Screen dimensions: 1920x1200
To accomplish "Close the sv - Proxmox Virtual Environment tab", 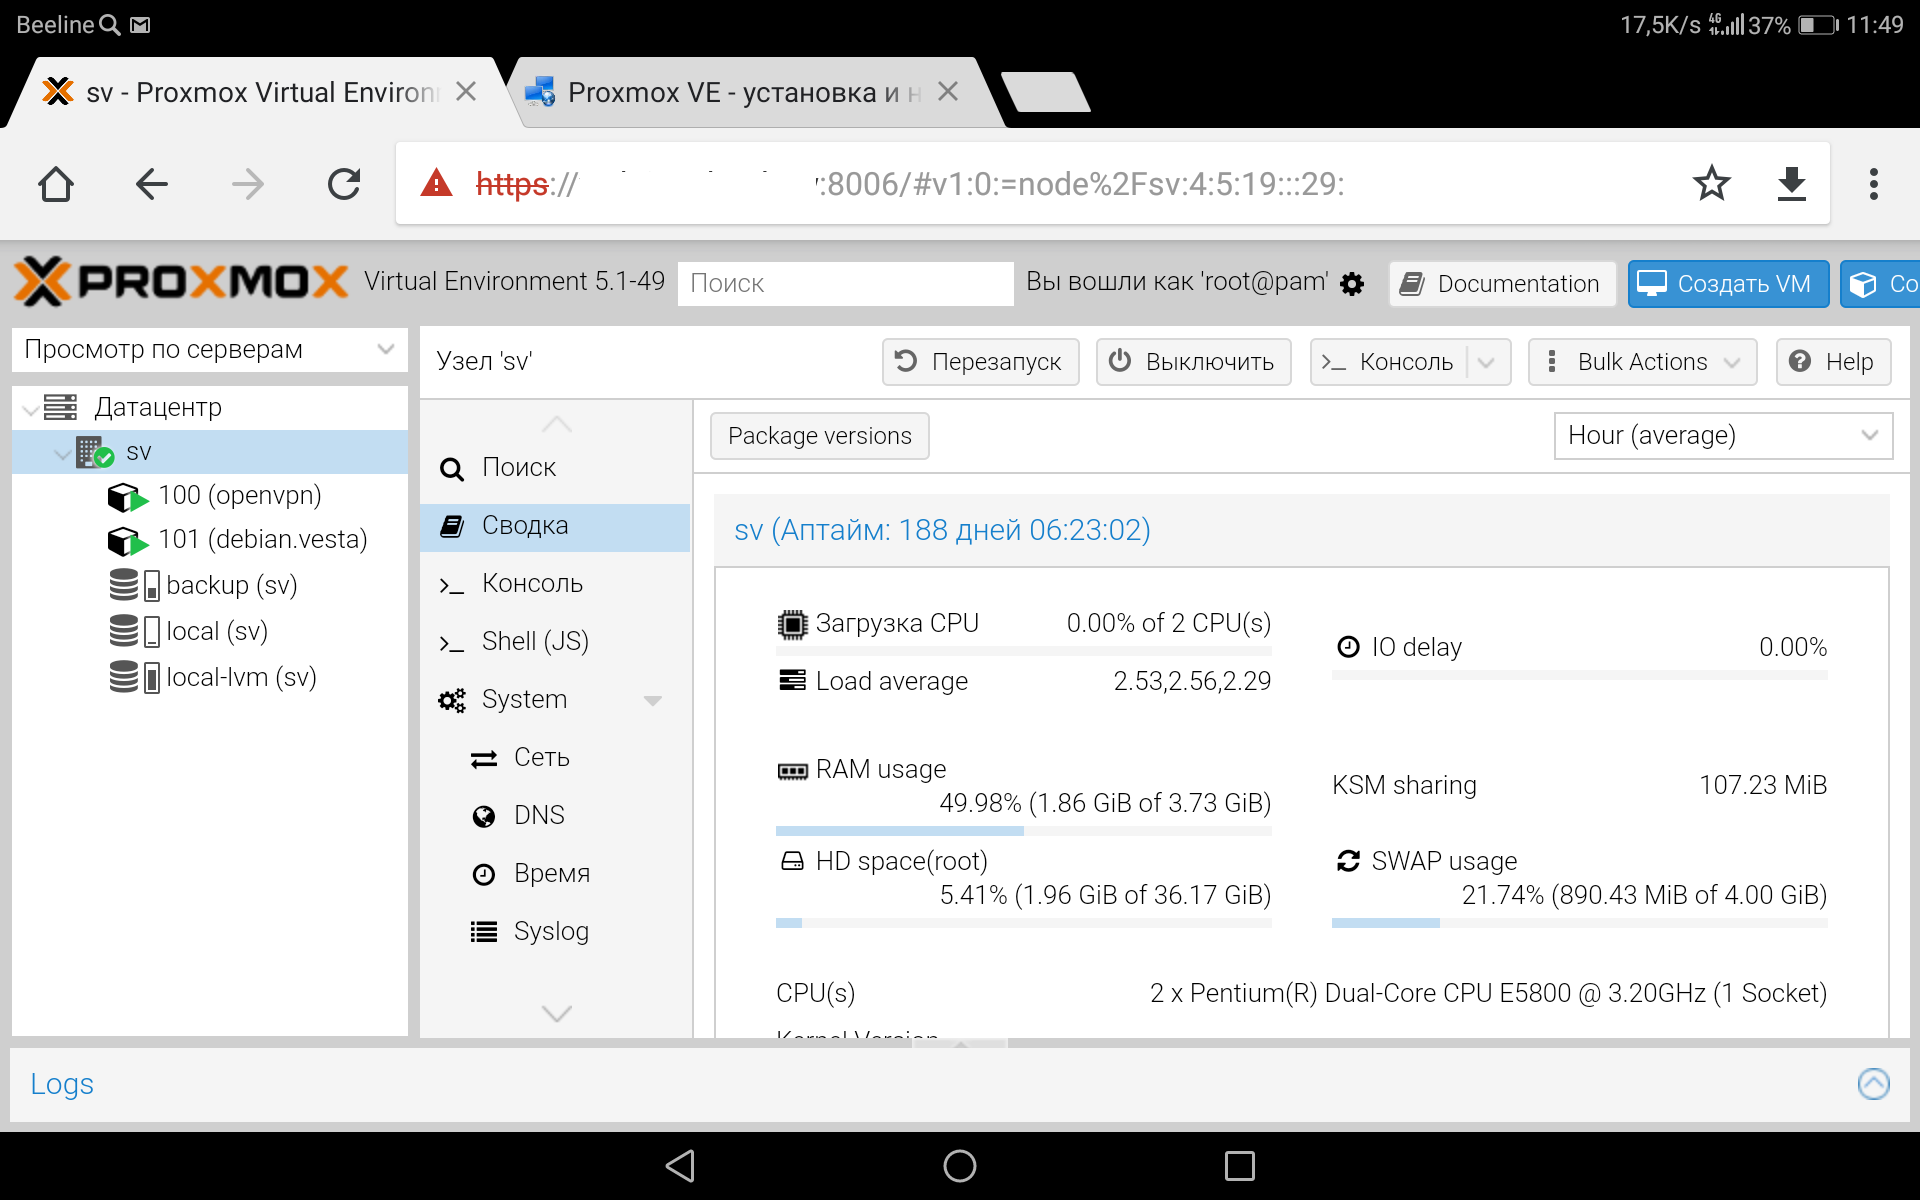I will click(465, 92).
